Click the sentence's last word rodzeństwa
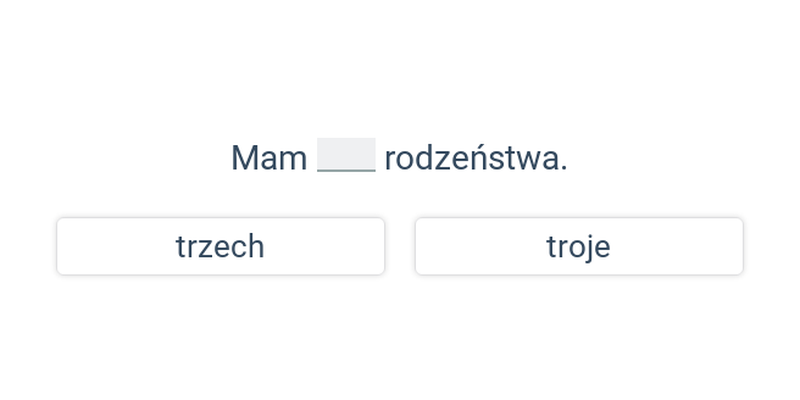Screen dimensions: 800x400 tap(476, 158)
